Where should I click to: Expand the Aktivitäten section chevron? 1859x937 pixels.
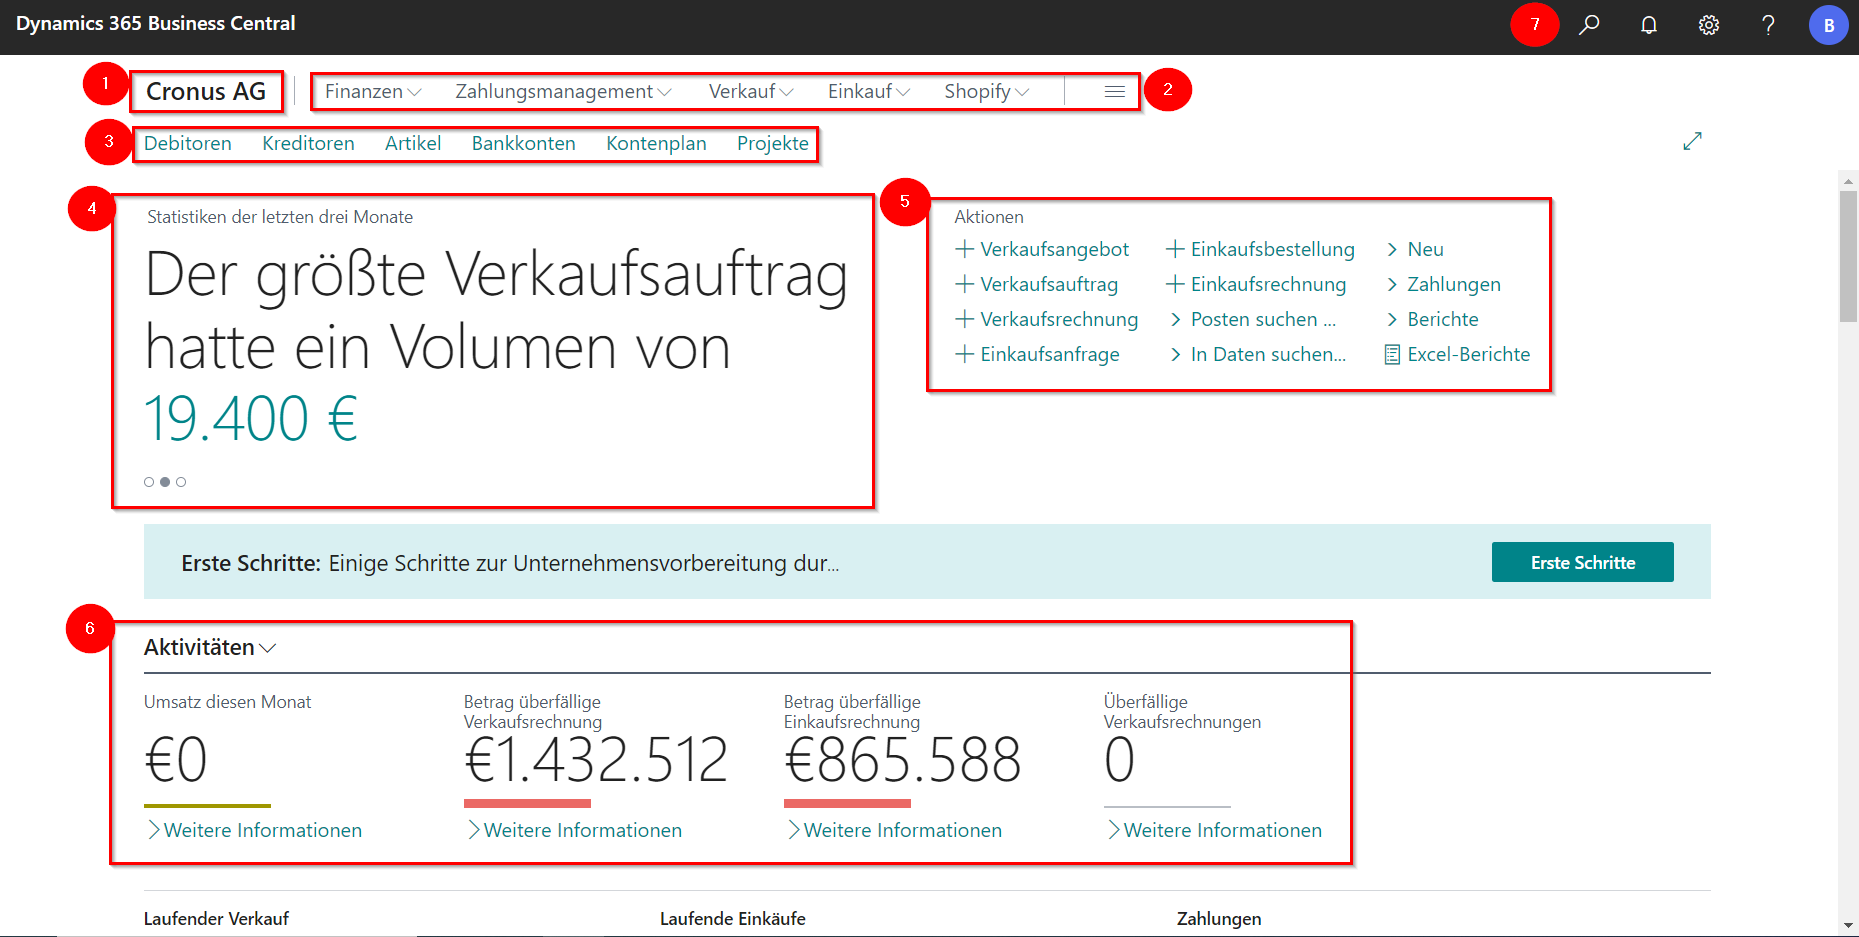[x=268, y=648]
